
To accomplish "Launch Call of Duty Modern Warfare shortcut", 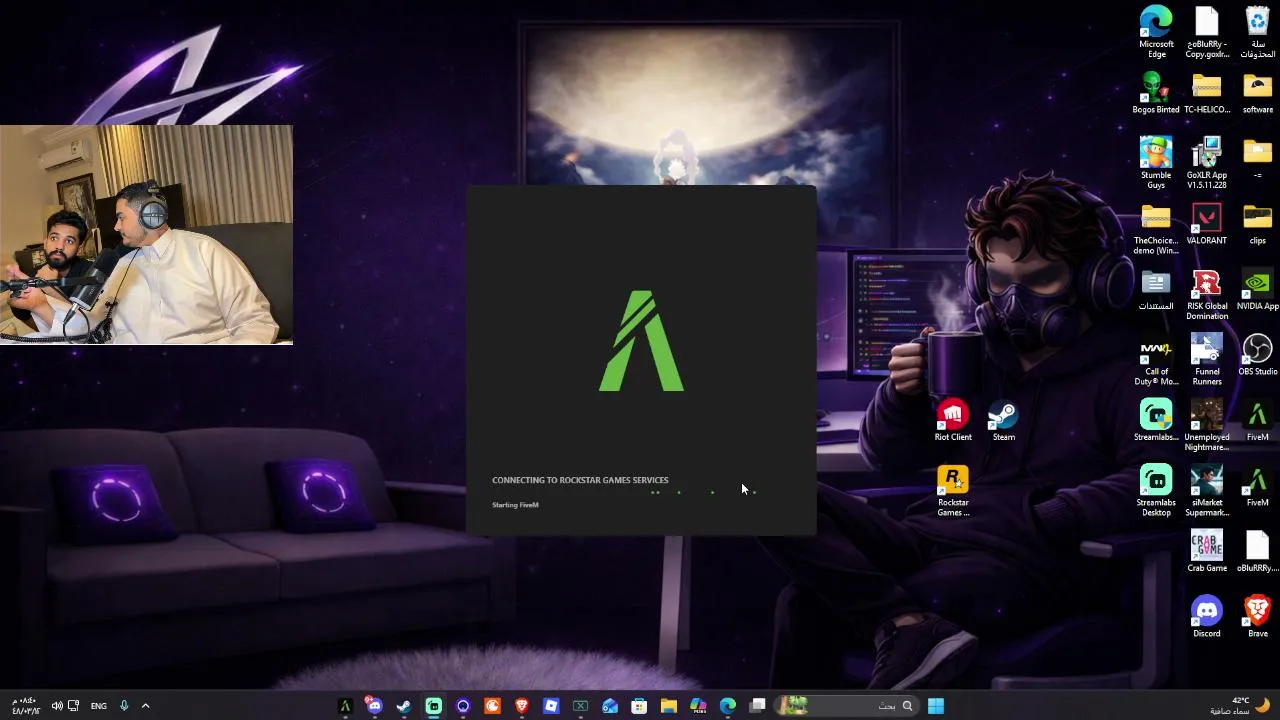I will (x=1156, y=361).
